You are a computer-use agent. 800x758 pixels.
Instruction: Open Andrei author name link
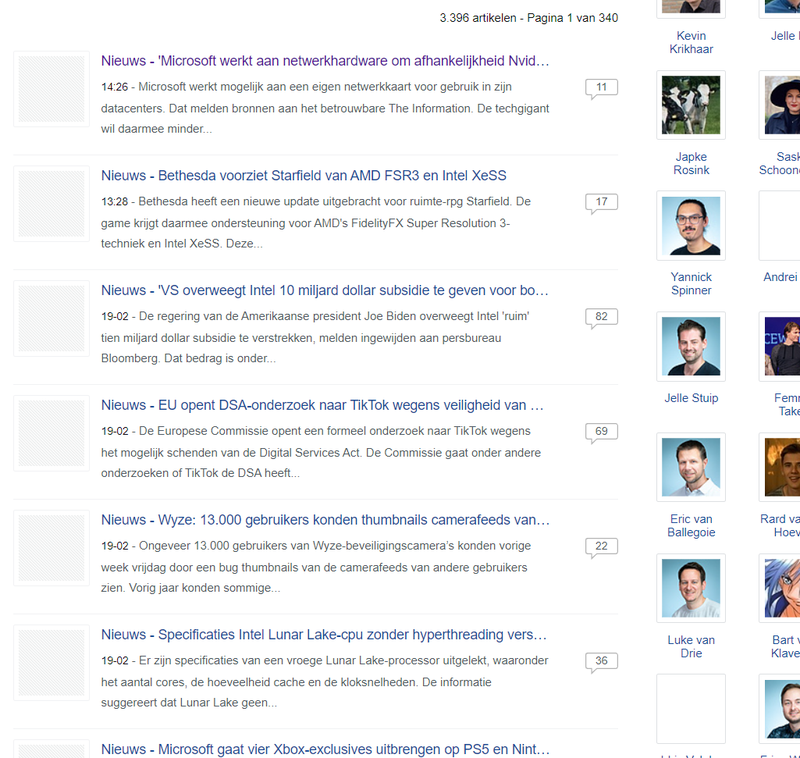[x=781, y=277]
